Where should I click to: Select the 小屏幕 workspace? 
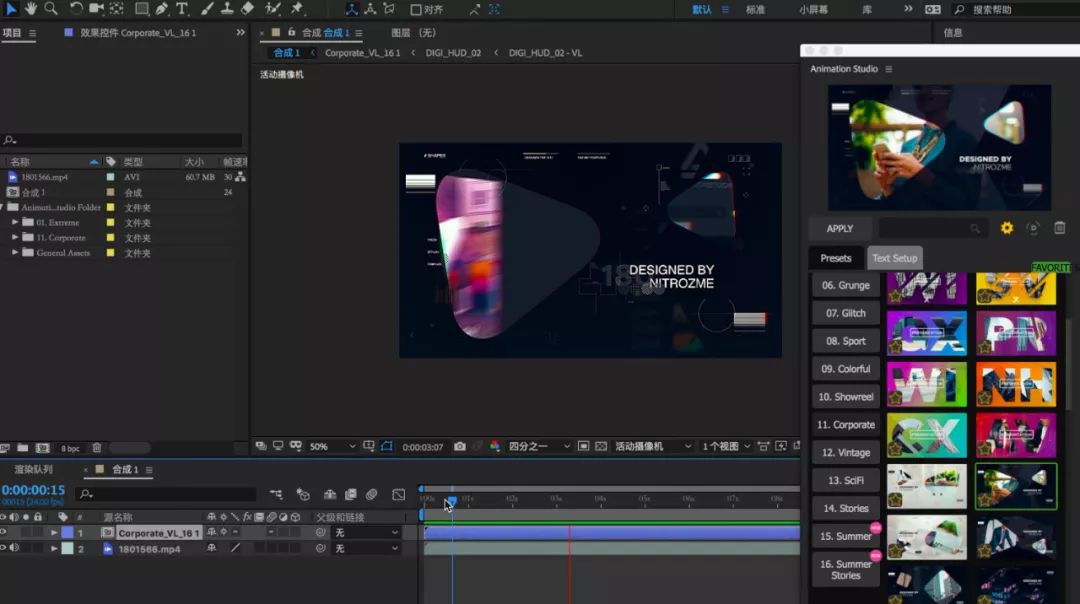click(813, 10)
